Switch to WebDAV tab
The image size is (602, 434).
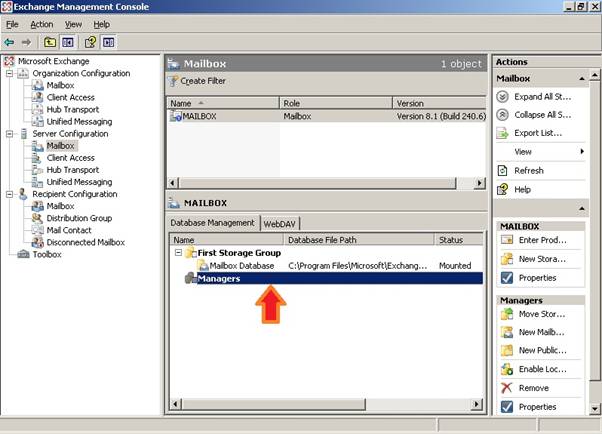(x=280, y=224)
